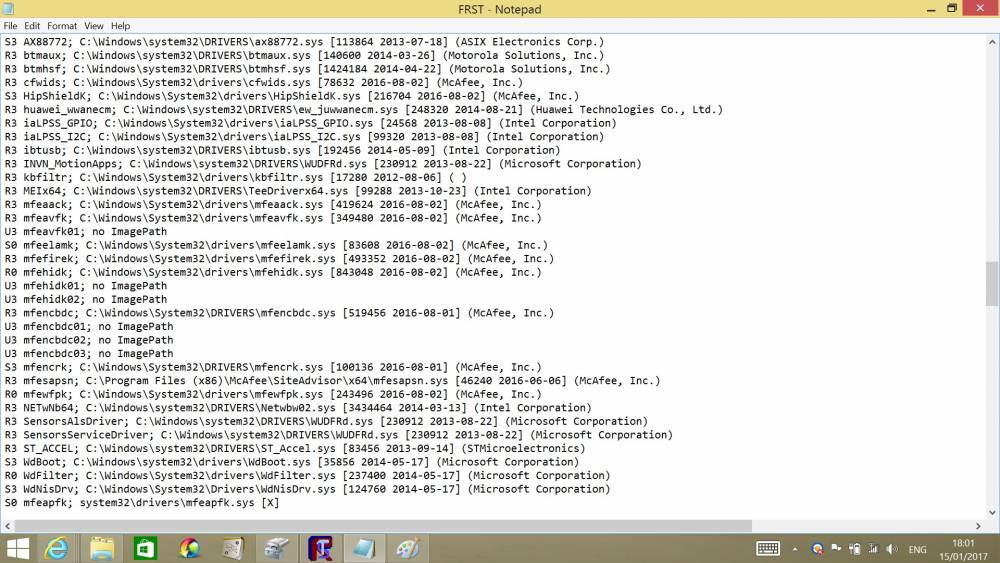Show hidden tray icons arrow

(795, 549)
